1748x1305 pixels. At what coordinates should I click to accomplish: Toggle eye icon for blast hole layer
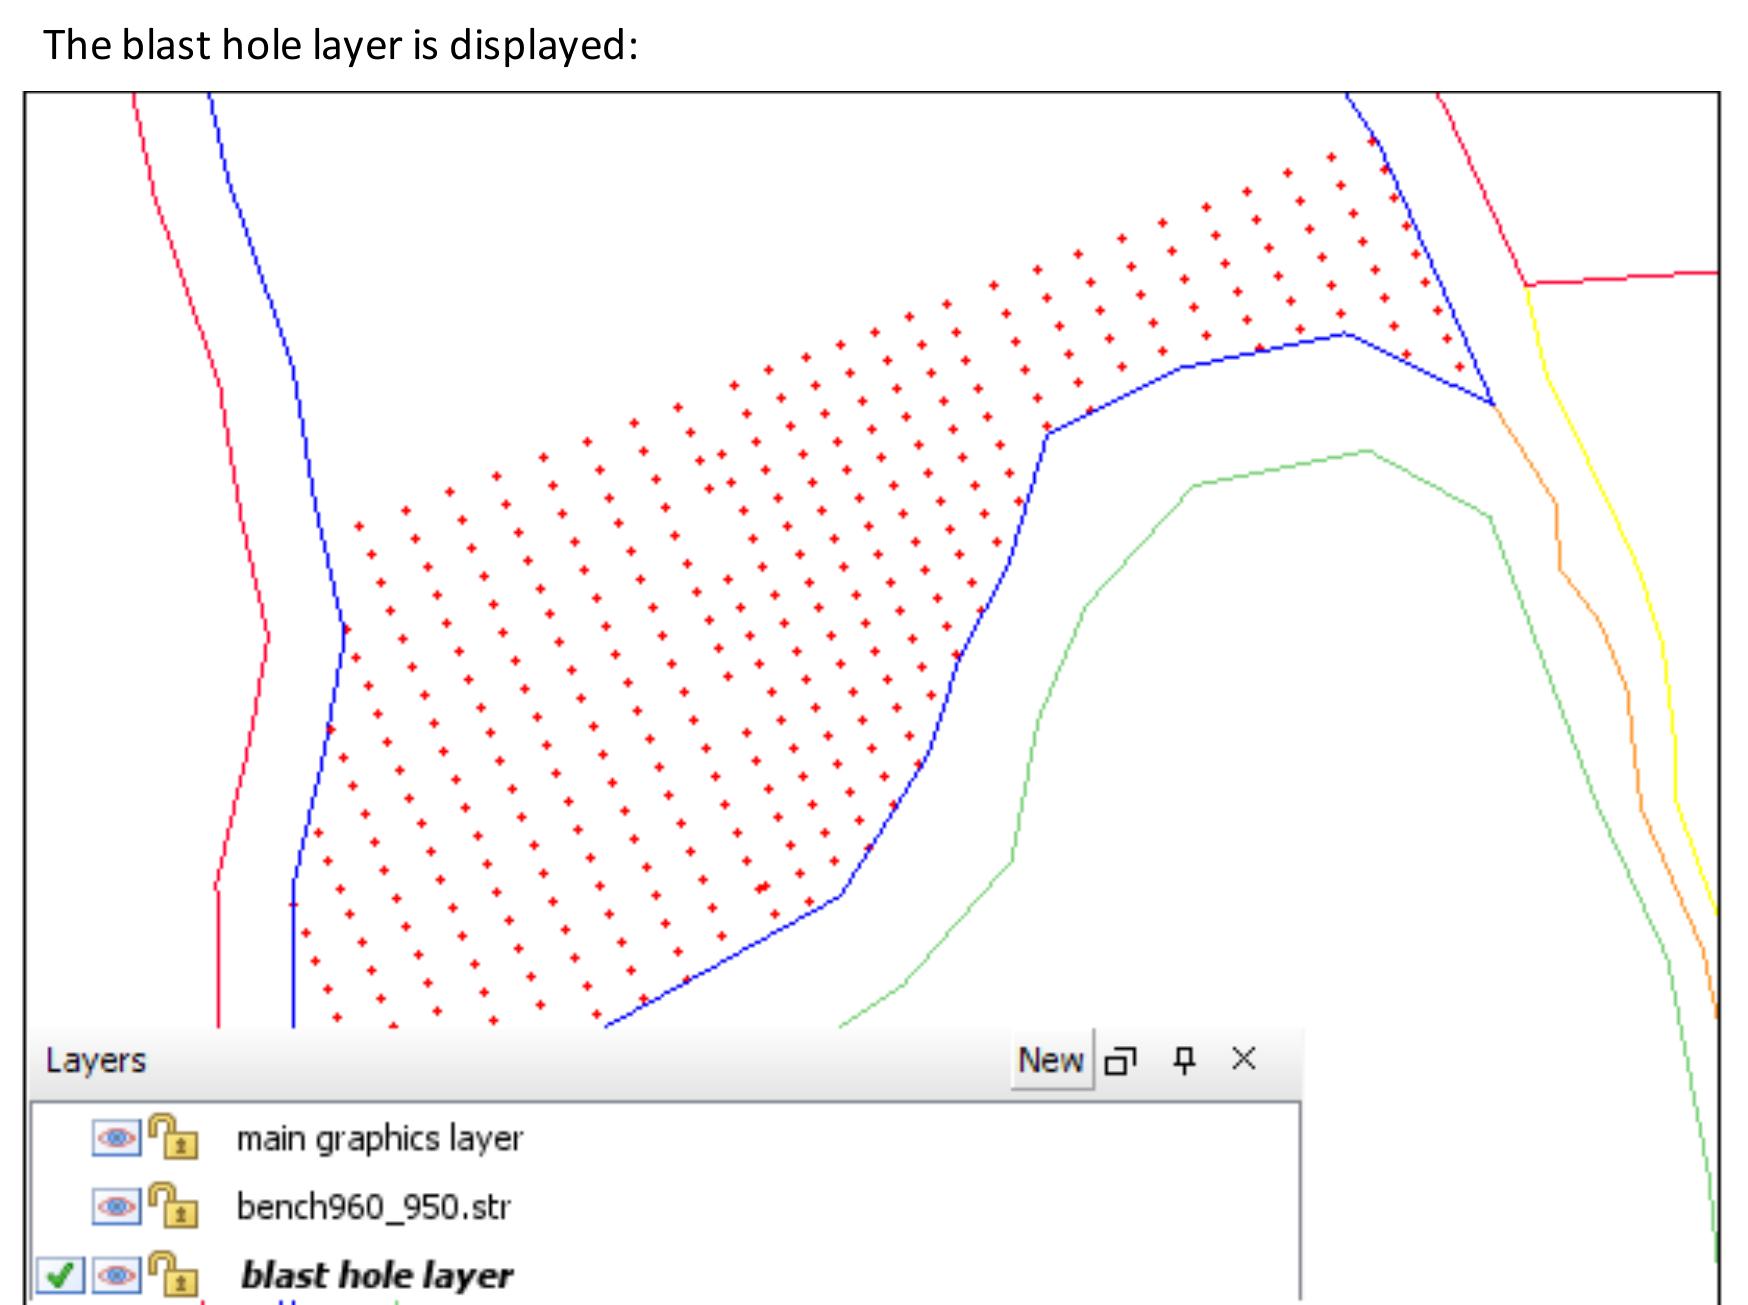pyautogui.click(x=117, y=1275)
